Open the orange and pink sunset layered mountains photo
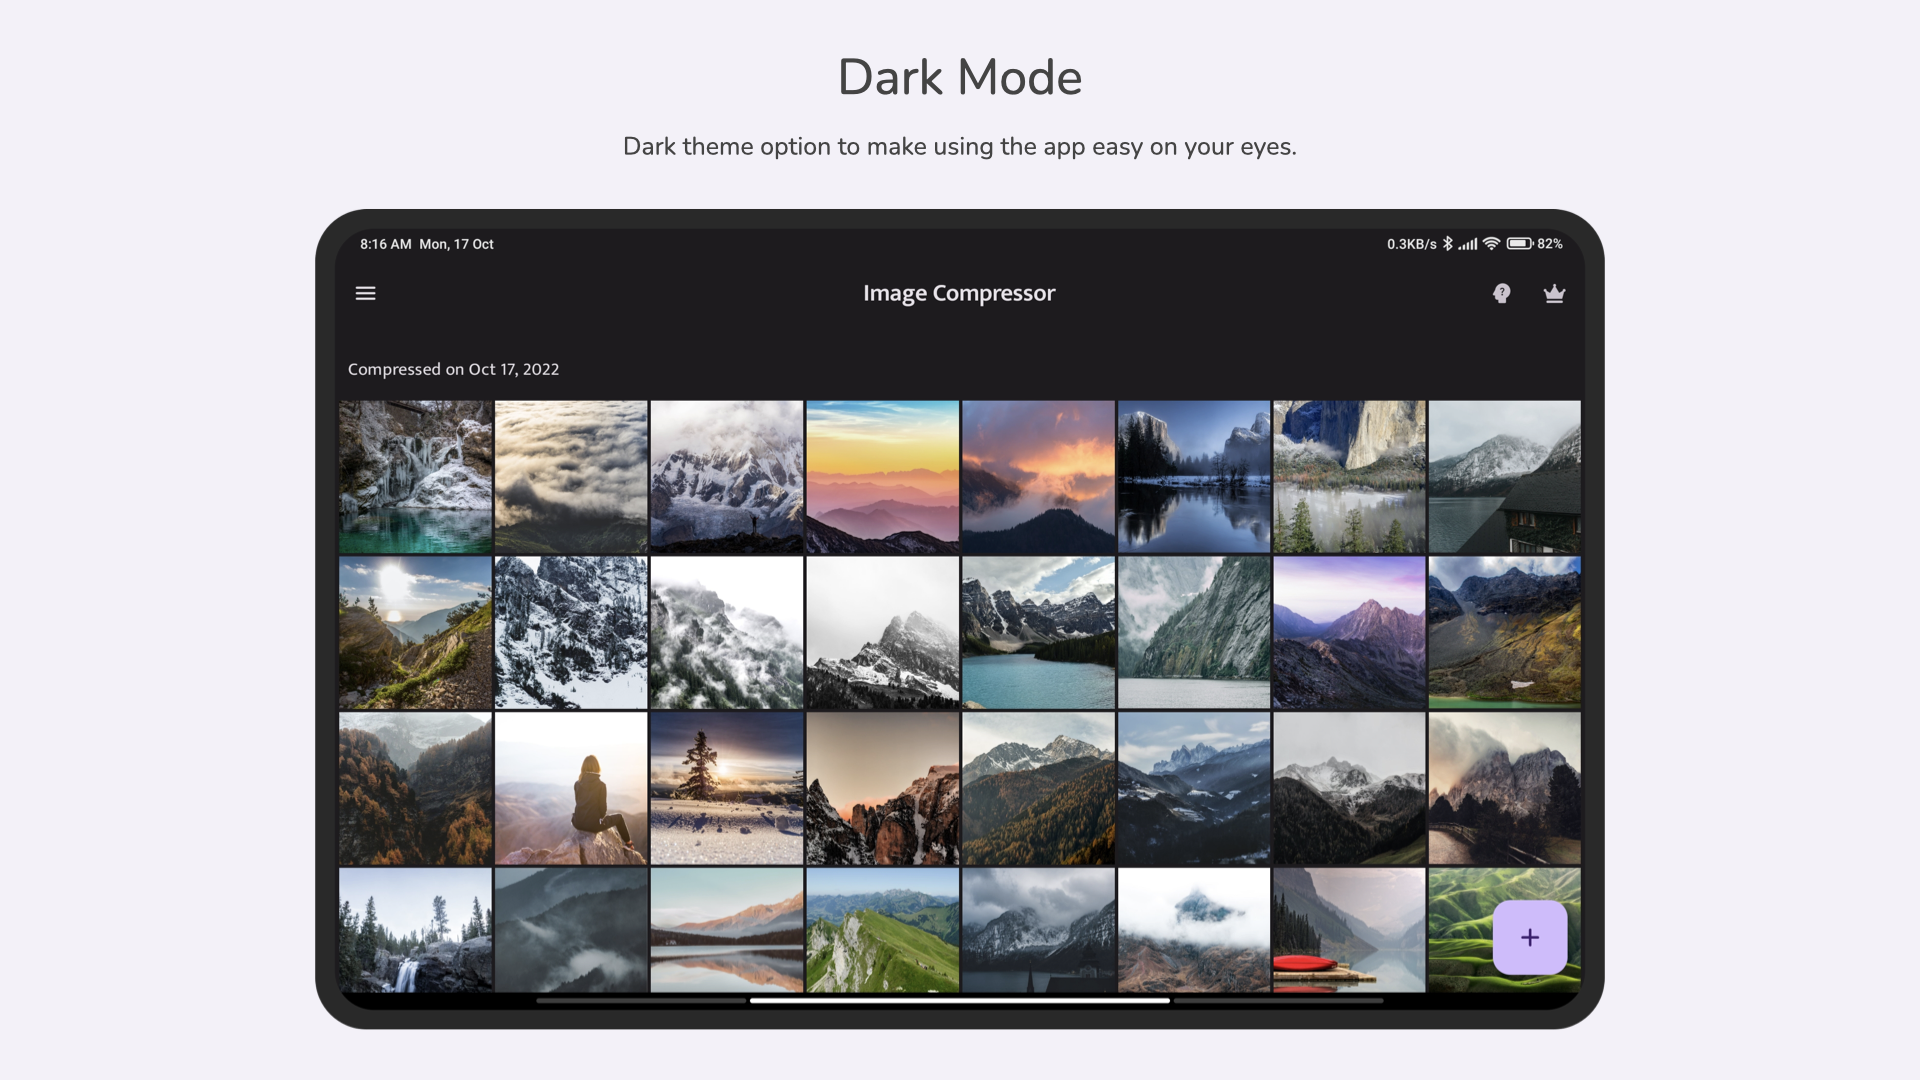The image size is (1920, 1080). coord(882,477)
